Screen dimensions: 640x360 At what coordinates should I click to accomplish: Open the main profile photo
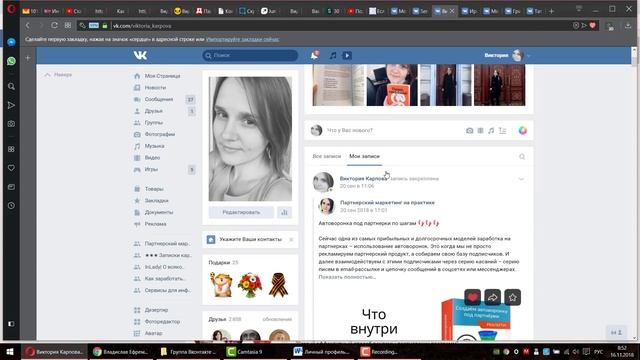(x=250, y=139)
